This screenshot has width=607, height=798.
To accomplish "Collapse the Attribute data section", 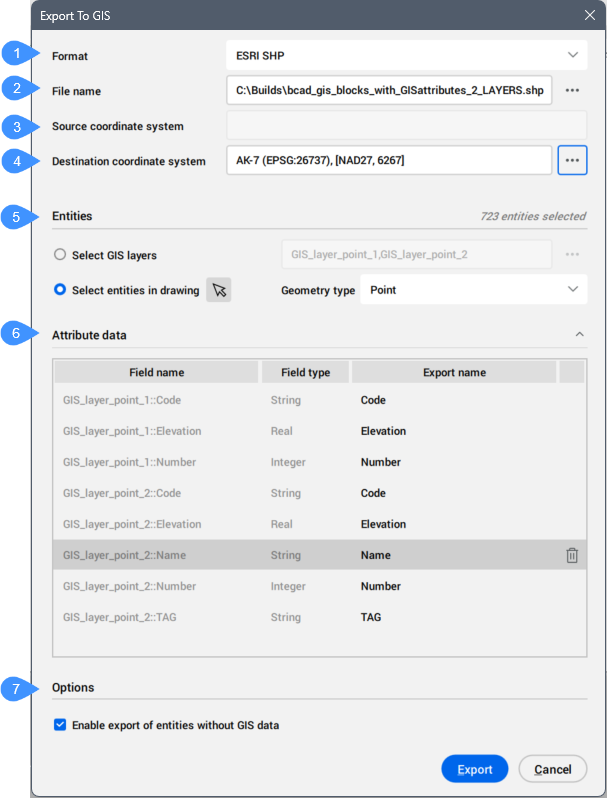I will pyautogui.click(x=579, y=335).
